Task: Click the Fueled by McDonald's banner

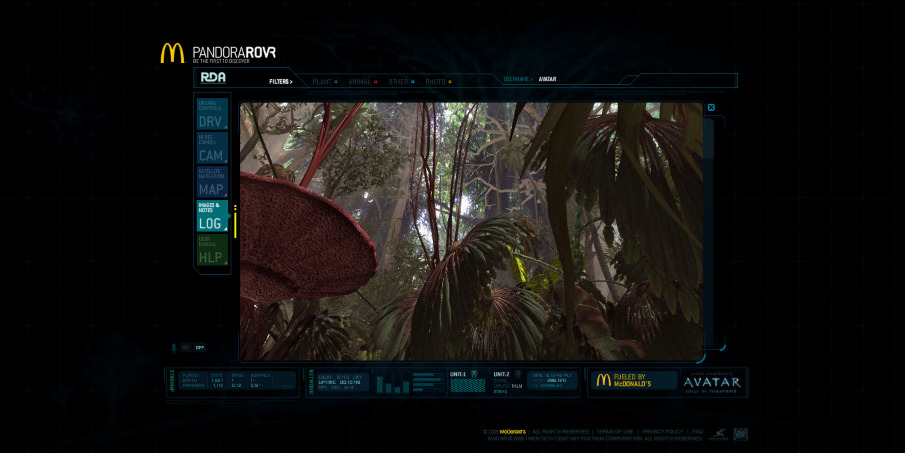Action: pyautogui.click(x=633, y=381)
